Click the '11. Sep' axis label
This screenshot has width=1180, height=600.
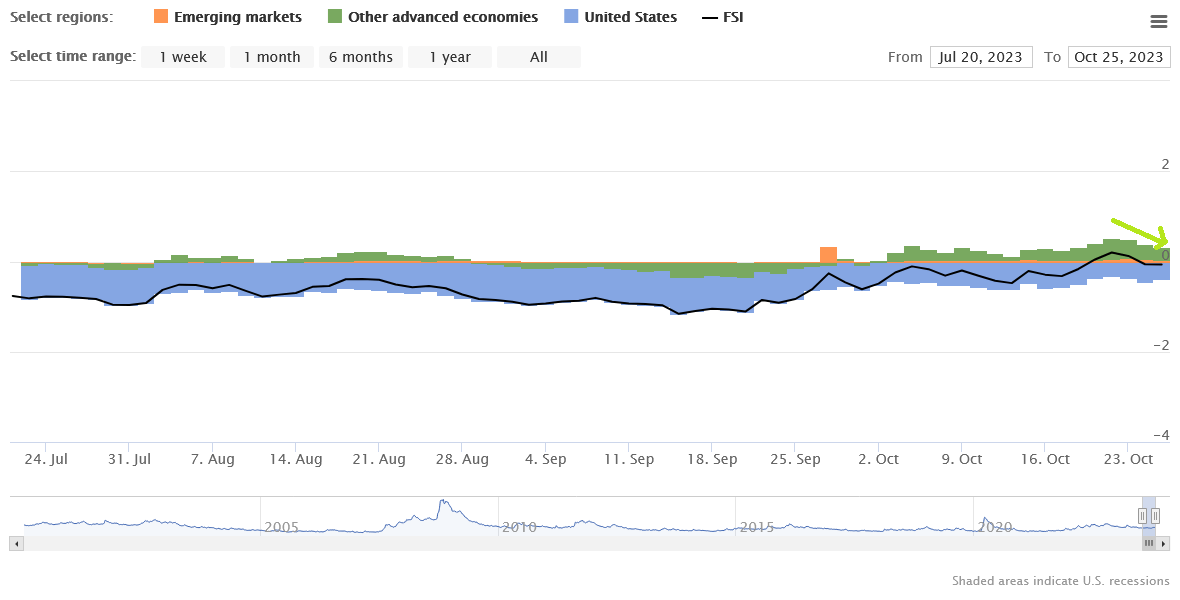[628, 459]
